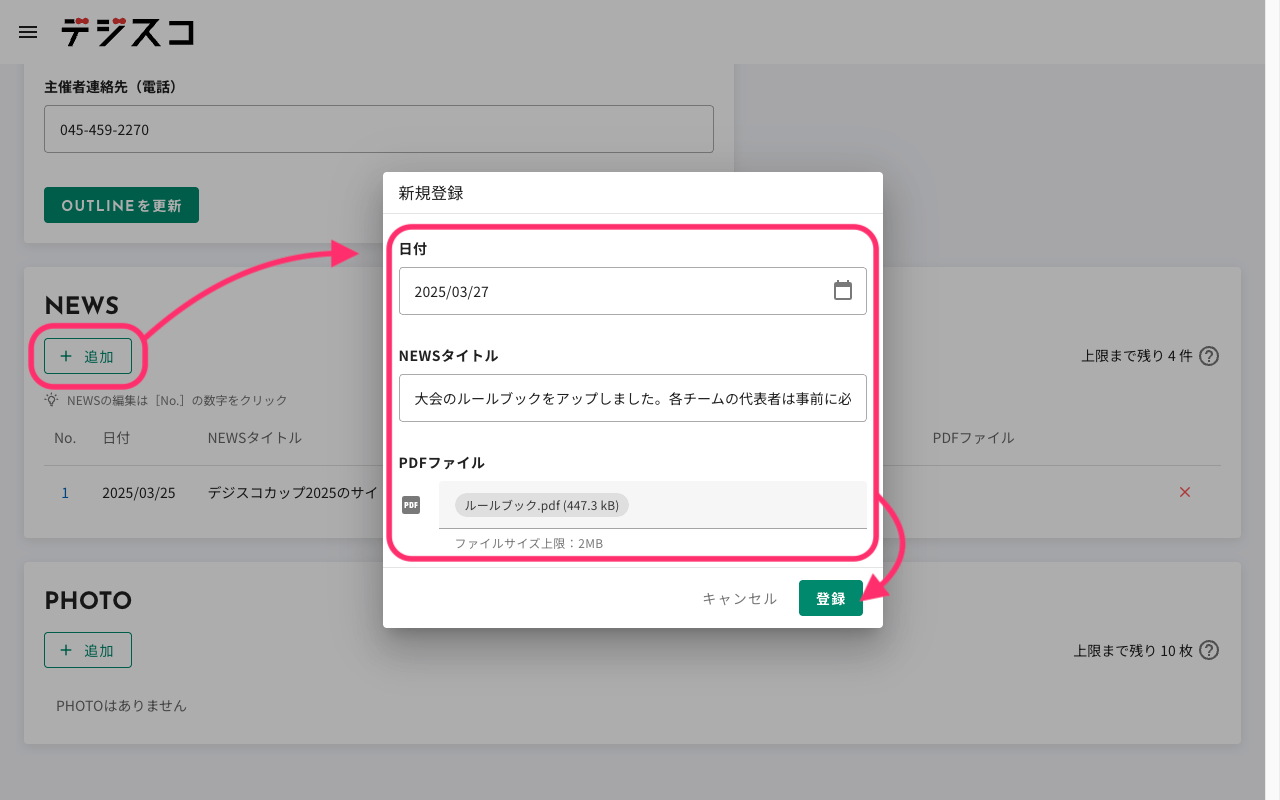Click the NEWSタイトル input field
Viewport: 1280px width, 800px height.
pyautogui.click(x=633, y=398)
